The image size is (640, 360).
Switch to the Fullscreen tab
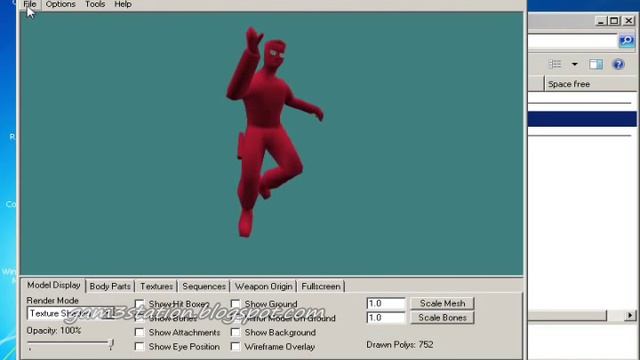320,286
